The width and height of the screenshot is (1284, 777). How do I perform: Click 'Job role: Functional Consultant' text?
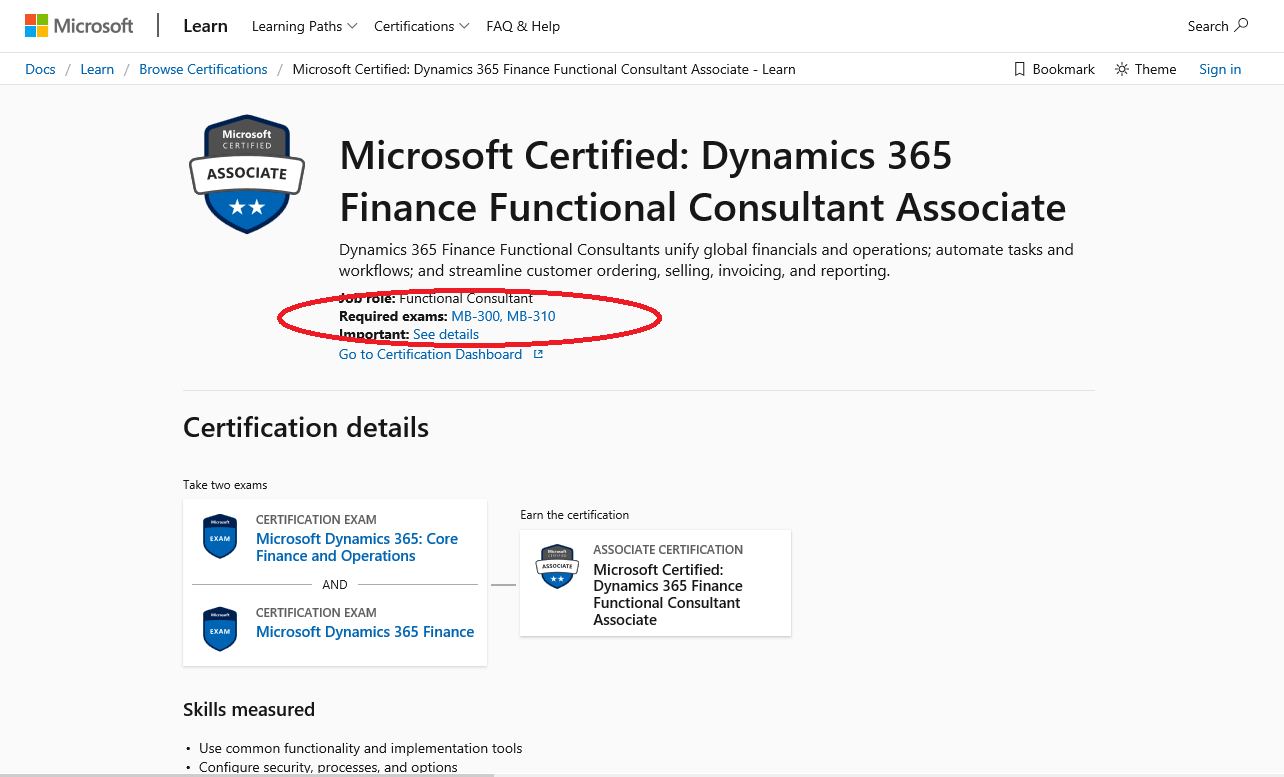tap(436, 298)
